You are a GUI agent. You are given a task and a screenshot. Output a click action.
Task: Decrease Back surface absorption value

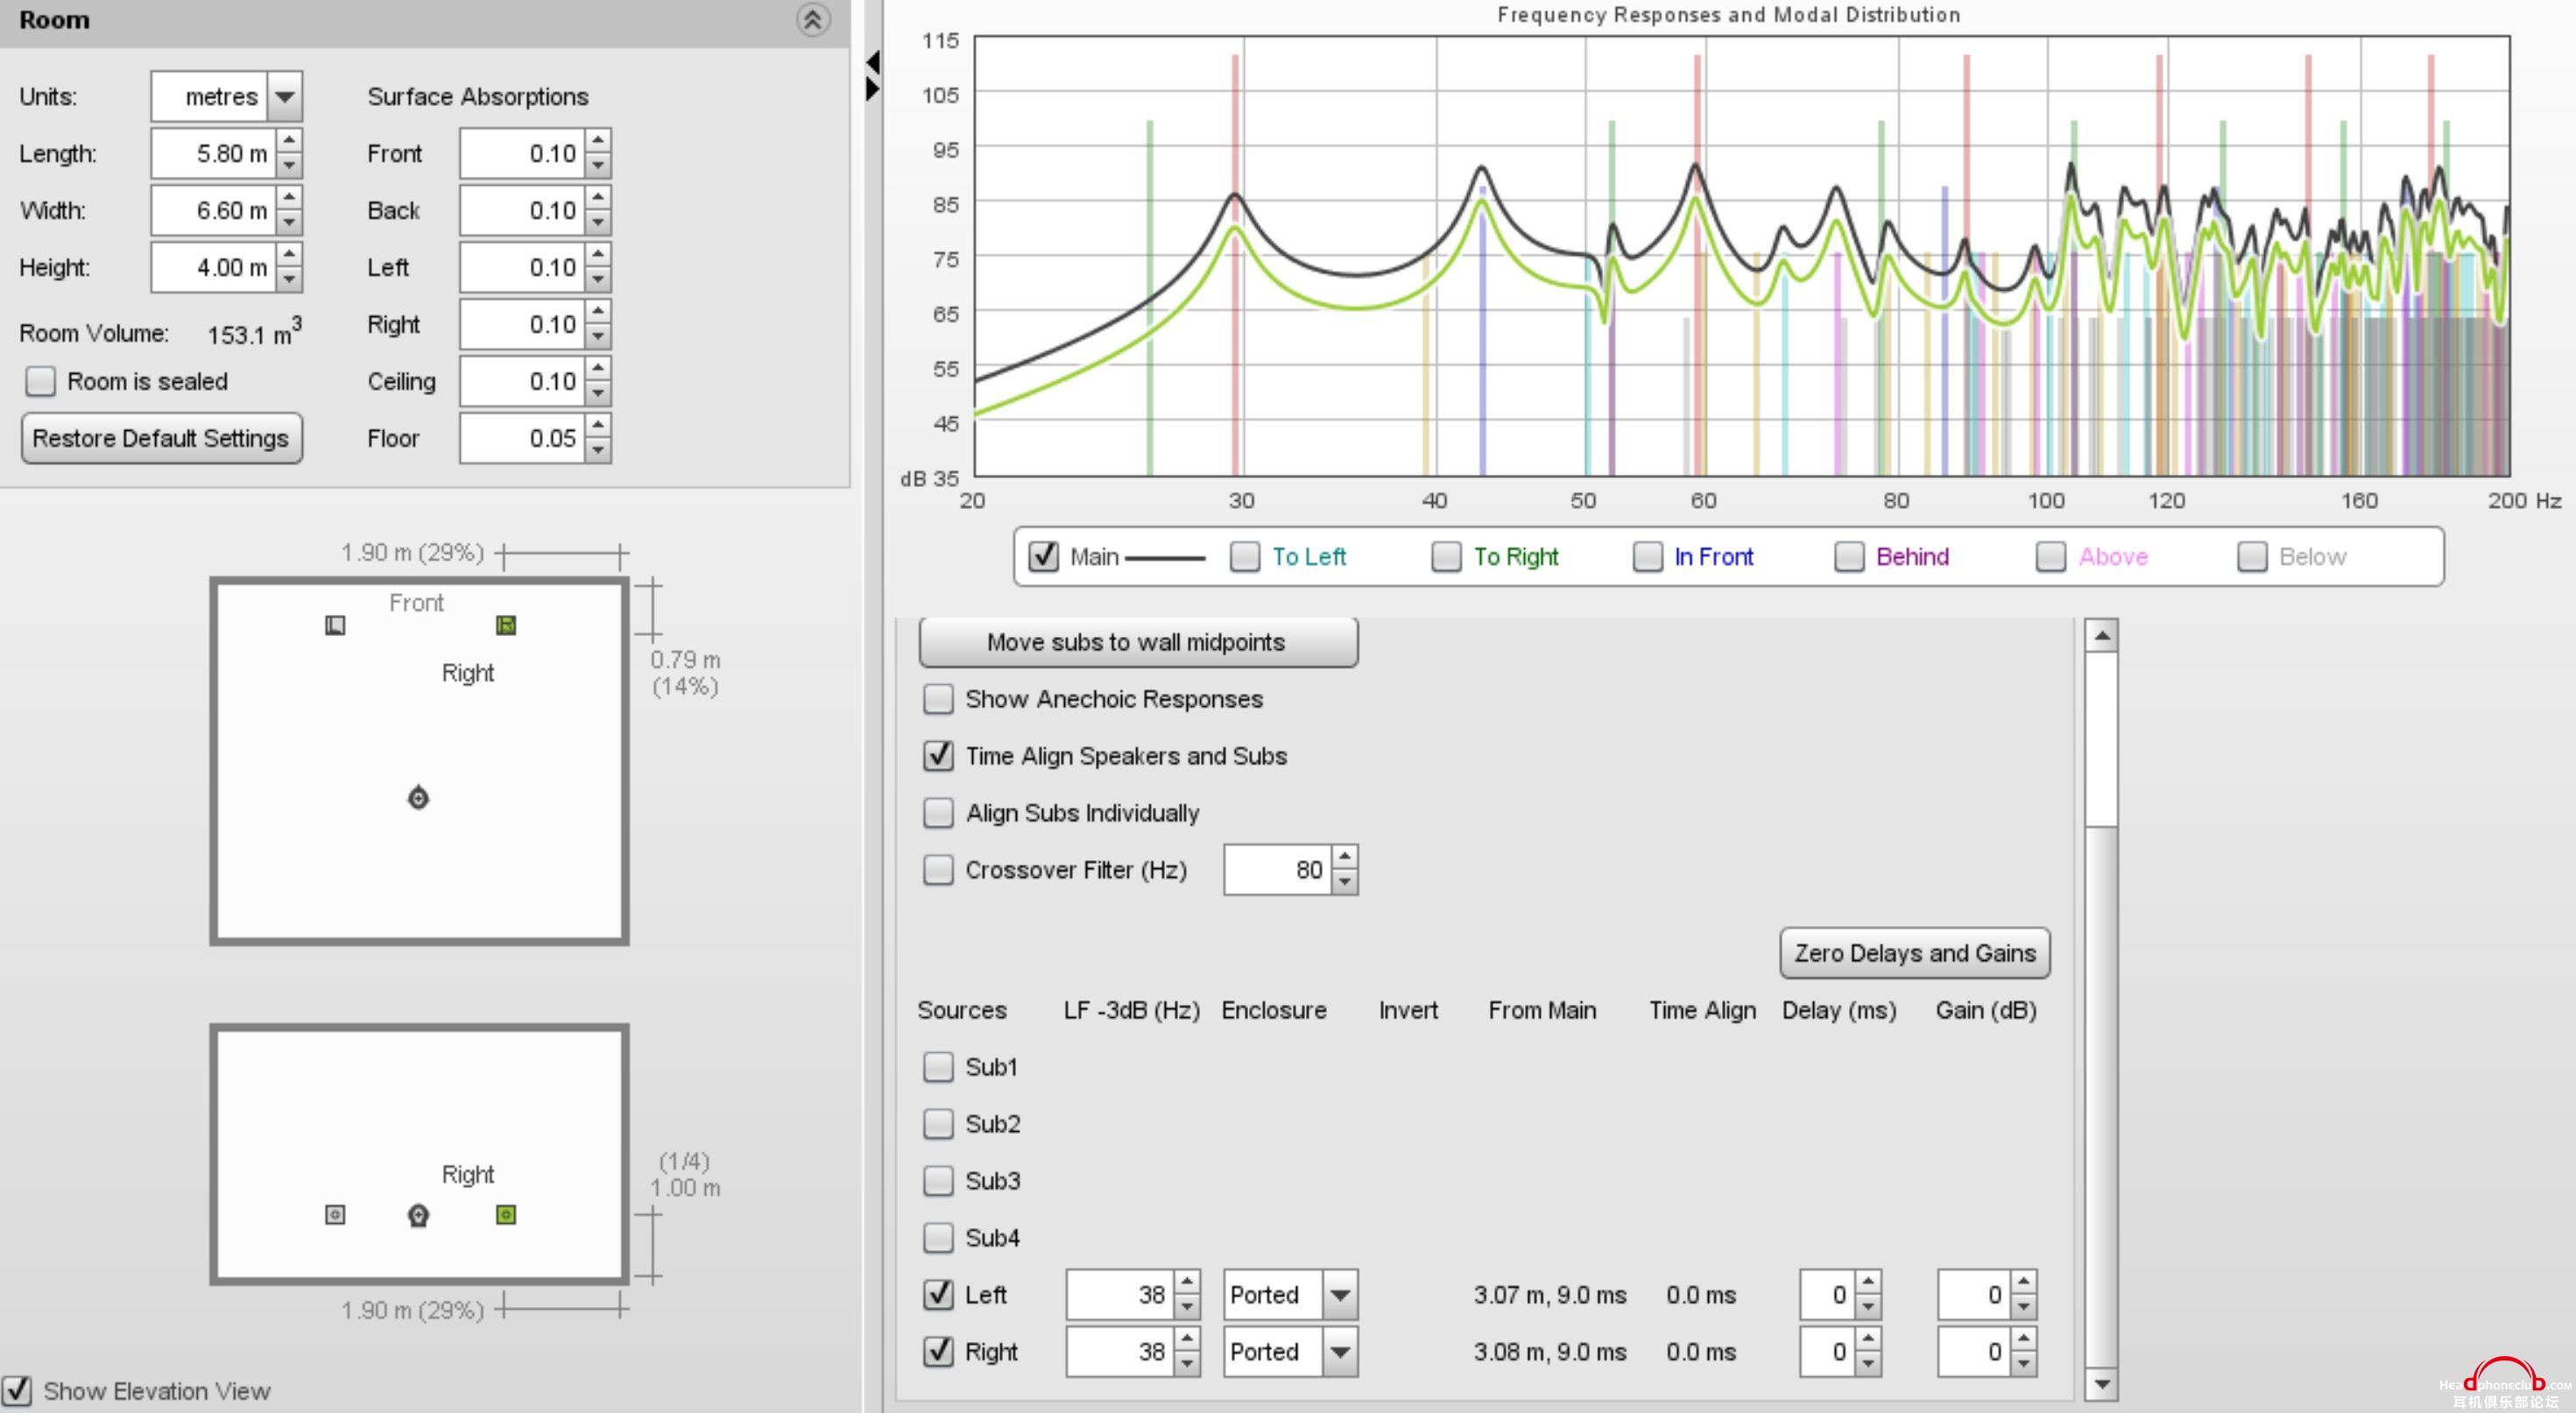pos(598,222)
